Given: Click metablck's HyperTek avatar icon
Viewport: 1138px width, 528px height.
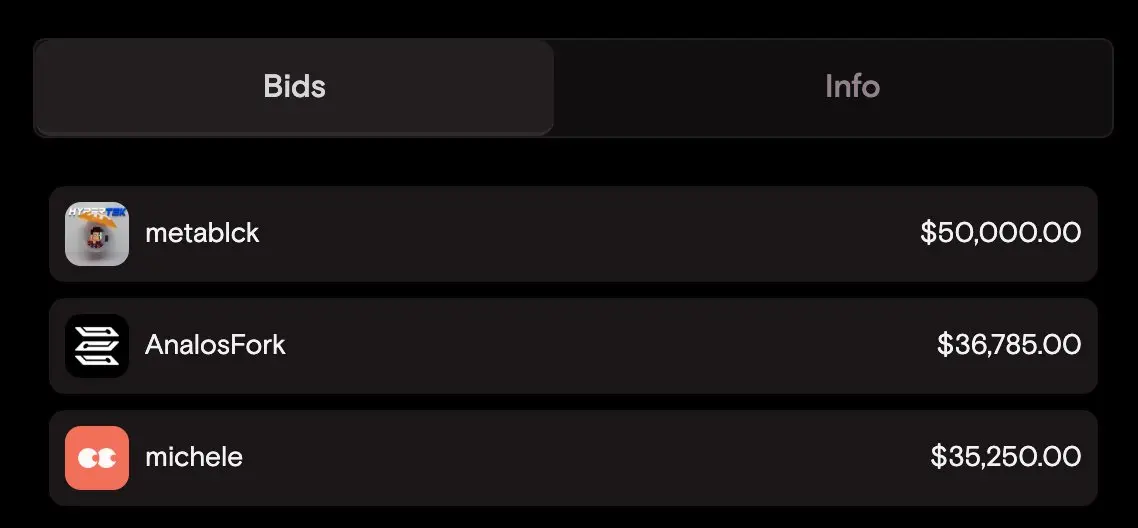Looking at the screenshot, I should pos(97,234).
